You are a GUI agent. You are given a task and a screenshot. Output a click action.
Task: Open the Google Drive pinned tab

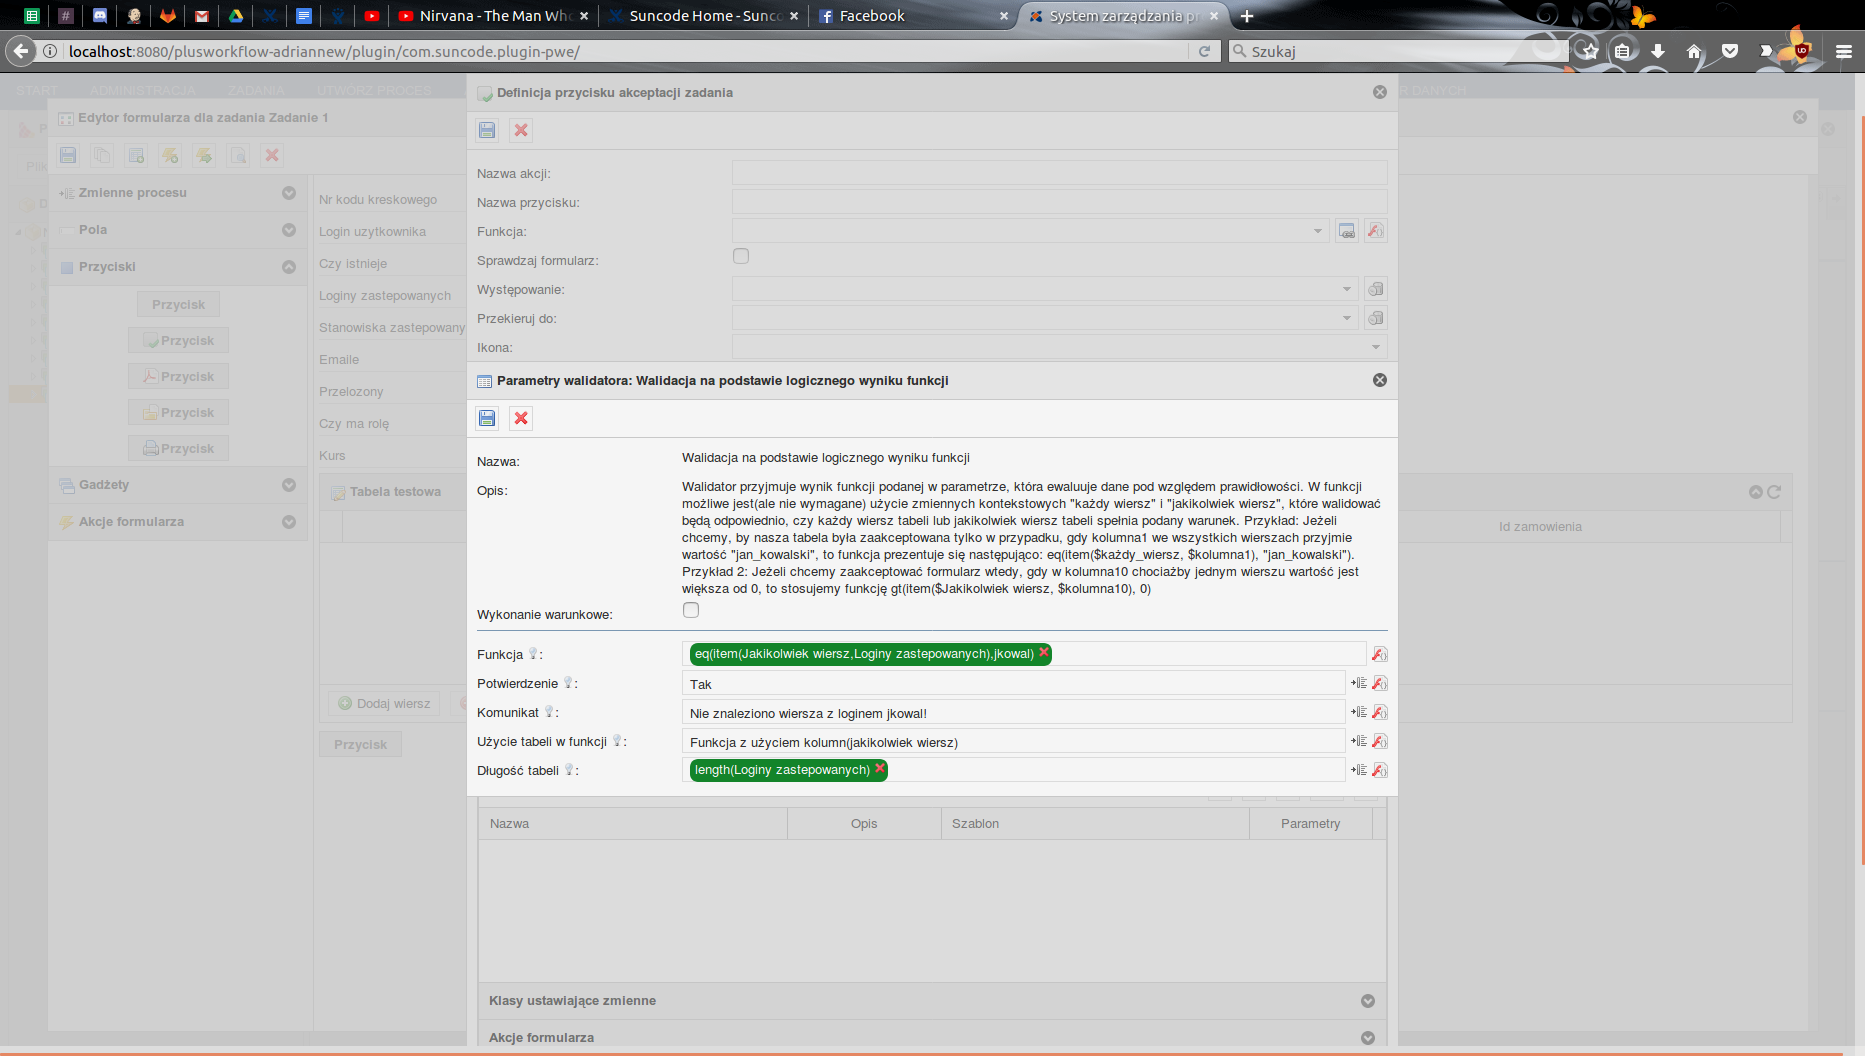point(236,16)
